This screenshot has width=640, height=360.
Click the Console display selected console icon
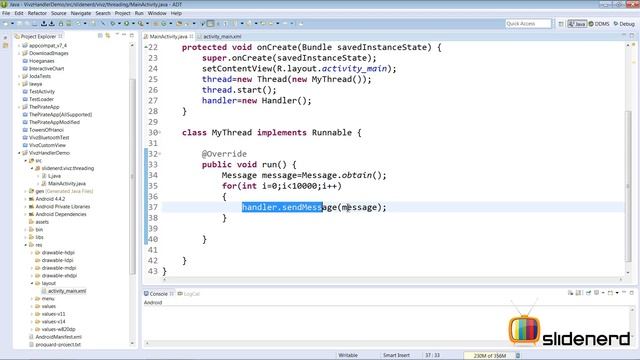(x=597, y=293)
